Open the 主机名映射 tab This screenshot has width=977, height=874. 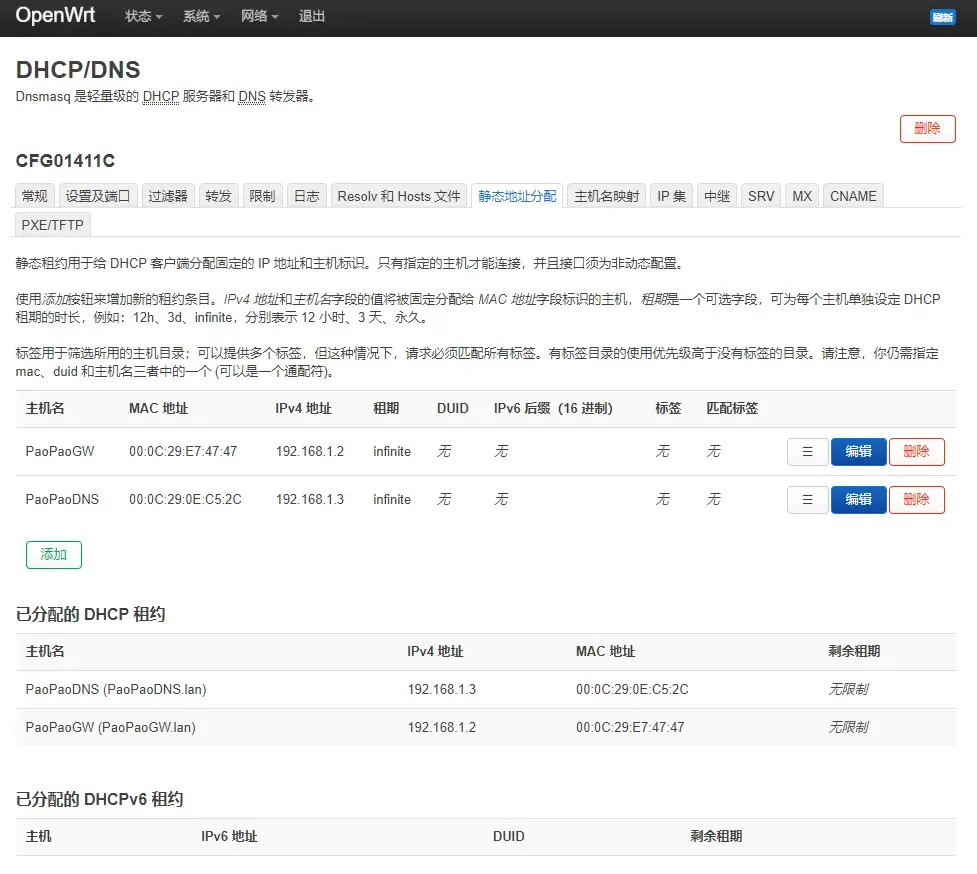pos(606,196)
